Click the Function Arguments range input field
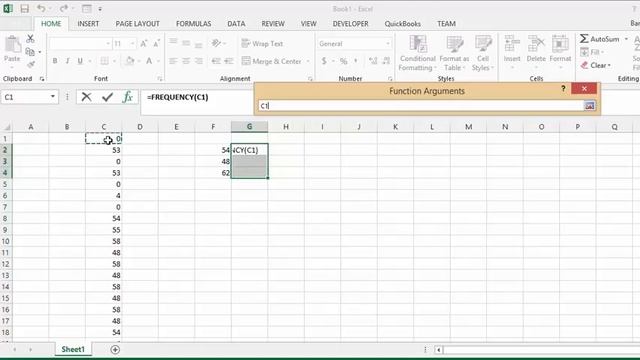 (421, 106)
